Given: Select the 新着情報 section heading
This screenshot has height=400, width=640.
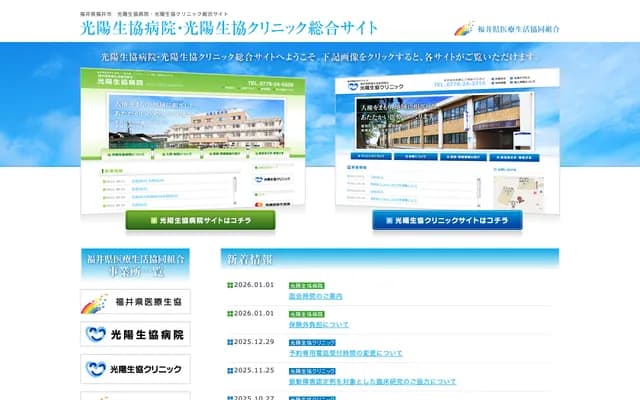Looking at the screenshot, I should 249,259.
